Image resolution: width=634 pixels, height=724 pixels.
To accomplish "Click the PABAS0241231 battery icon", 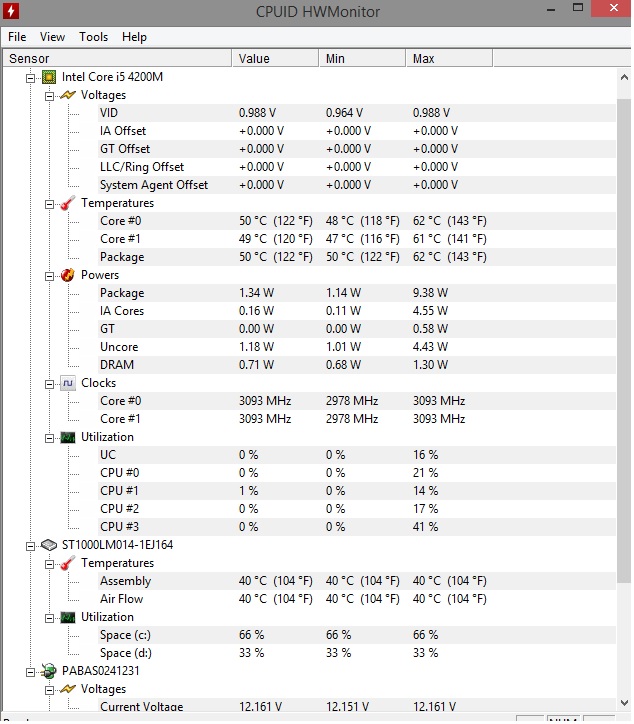I will (48, 671).
